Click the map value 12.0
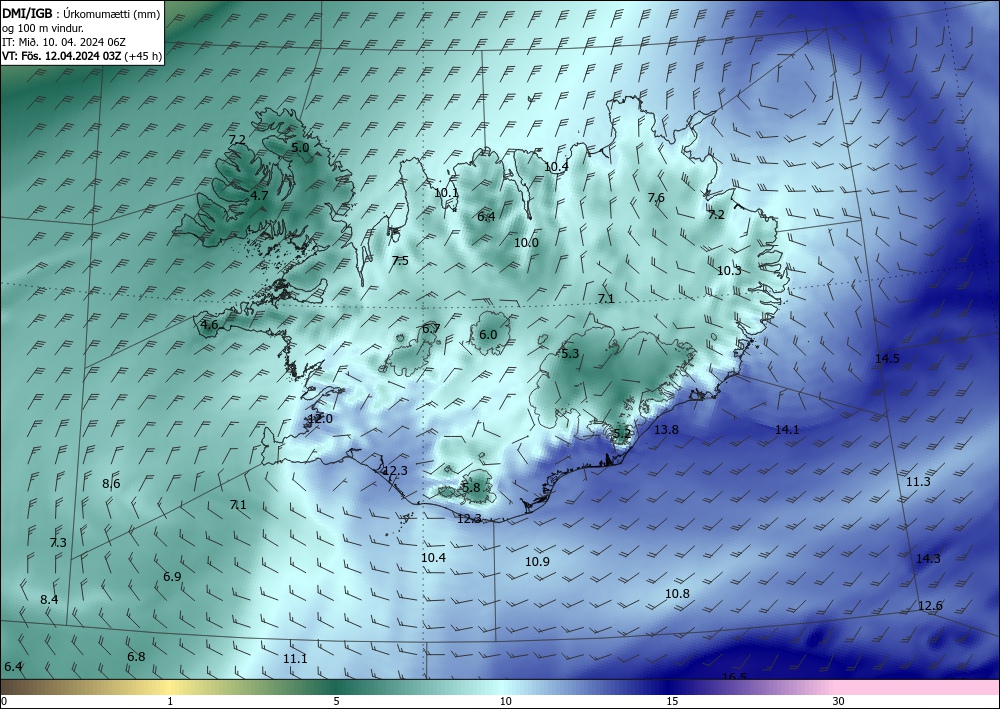1000x709 pixels. pyautogui.click(x=320, y=419)
